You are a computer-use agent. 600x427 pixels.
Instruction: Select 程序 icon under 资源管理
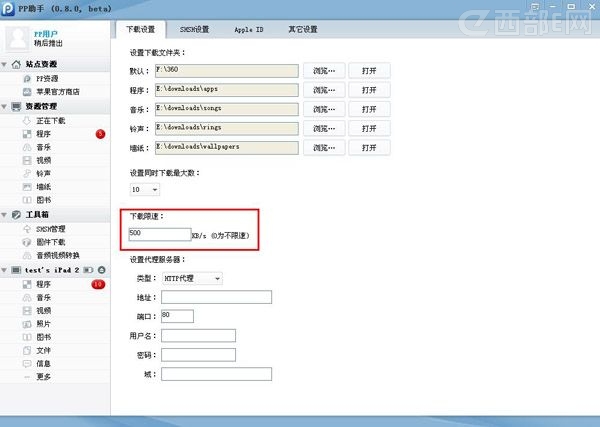click(x=27, y=134)
